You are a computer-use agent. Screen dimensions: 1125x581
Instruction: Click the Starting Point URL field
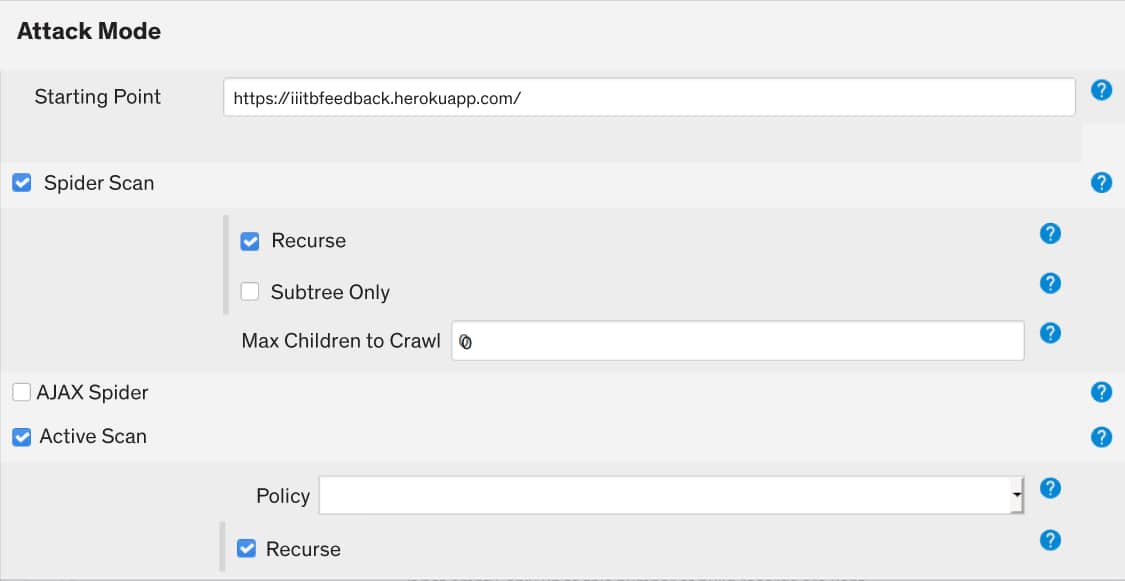tap(648, 98)
